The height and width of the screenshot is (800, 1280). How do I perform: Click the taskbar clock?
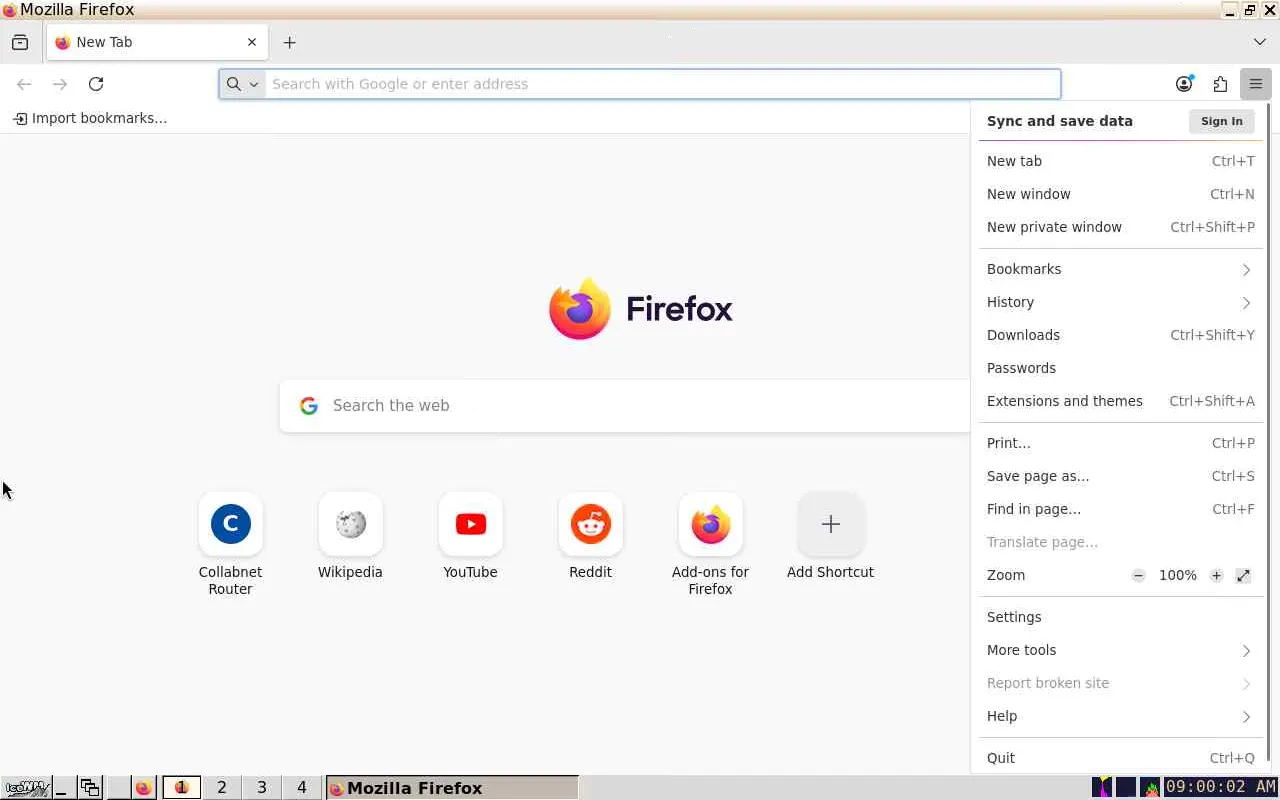click(1220, 788)
